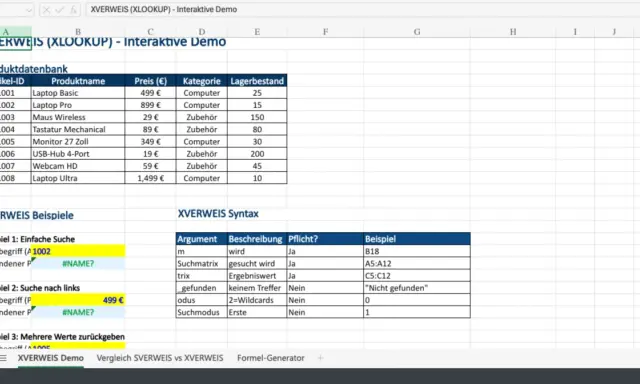The height and width of the screenshot is (384, 640).
Task: Confirm the formula bar entry checkmark
Action: click(60, 10)
